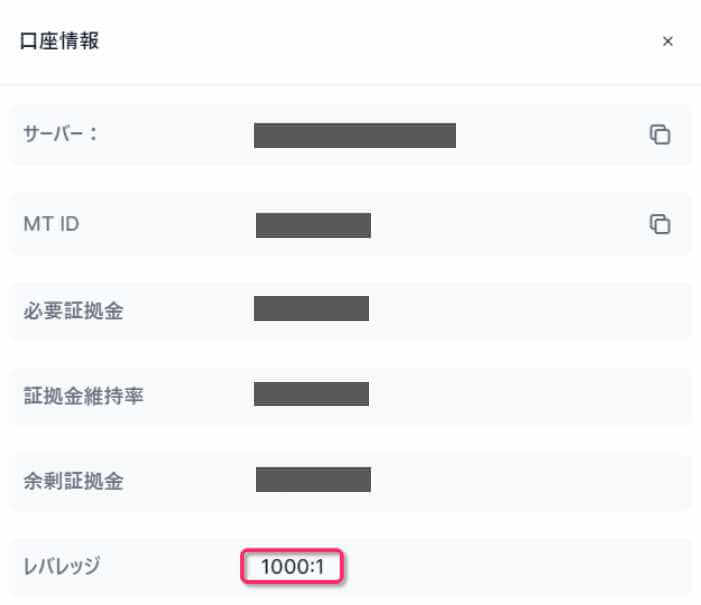Click the redacted server value
This screenshot has height=605, width=701.
coord(355,135)
